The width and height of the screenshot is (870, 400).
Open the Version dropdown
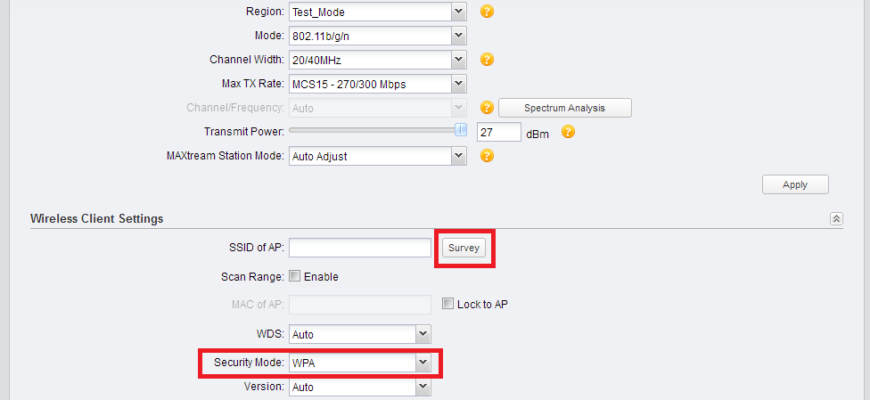pos(360,387)
